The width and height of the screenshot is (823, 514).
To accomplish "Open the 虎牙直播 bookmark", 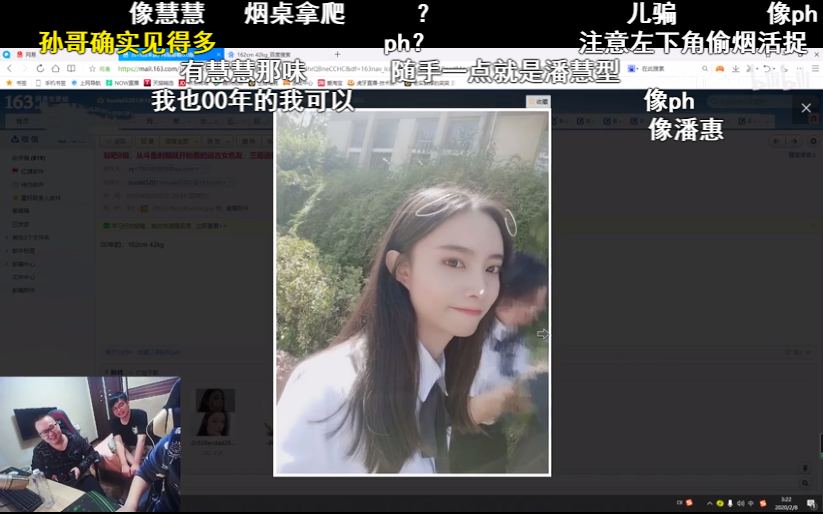I will click(373, 83).
